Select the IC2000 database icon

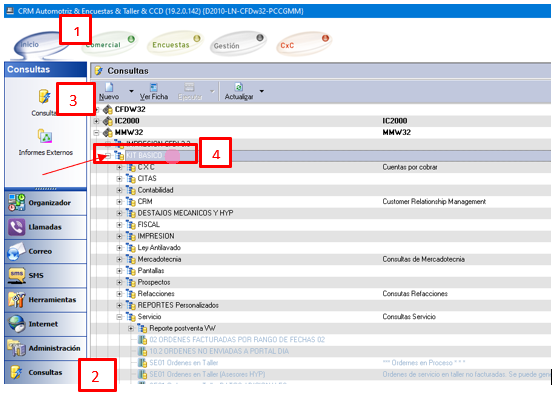tap(108, 121)
